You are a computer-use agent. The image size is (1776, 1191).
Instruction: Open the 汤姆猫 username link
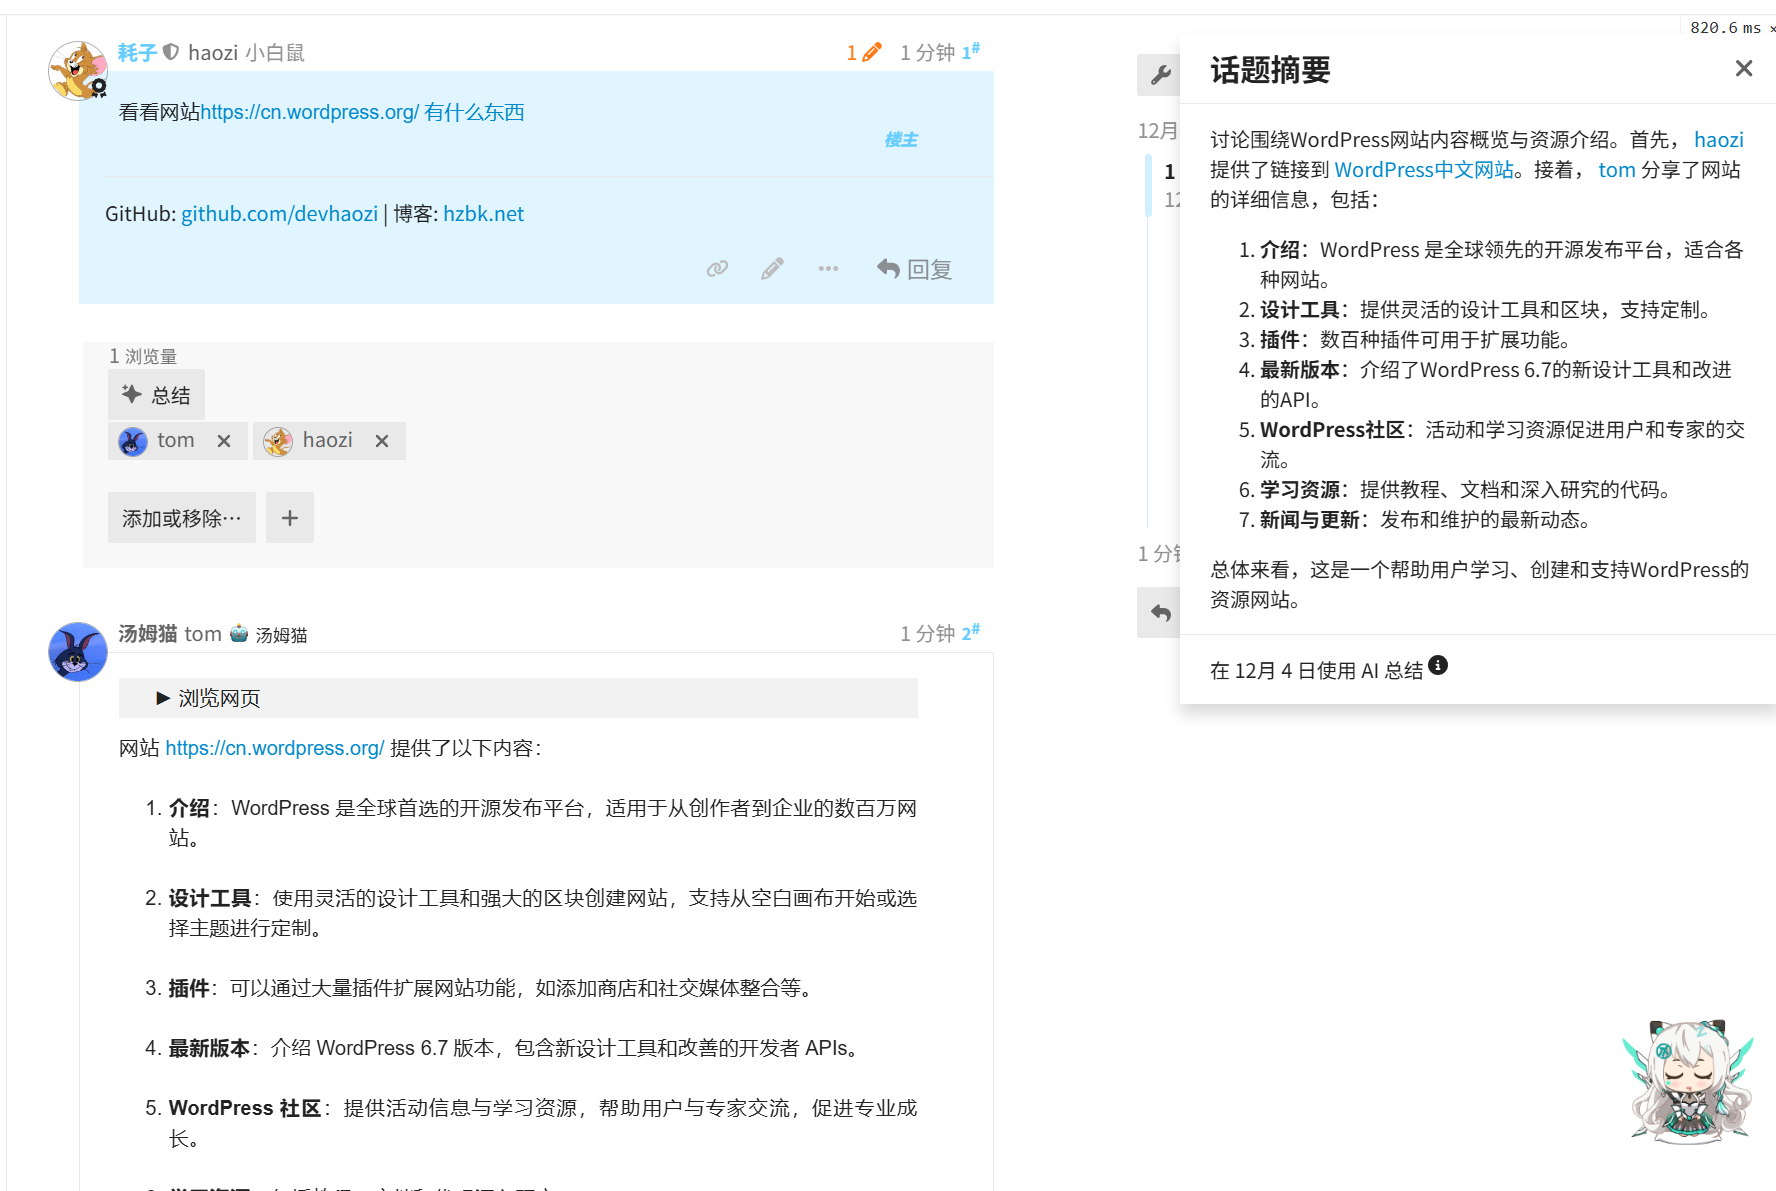[148, 634]
